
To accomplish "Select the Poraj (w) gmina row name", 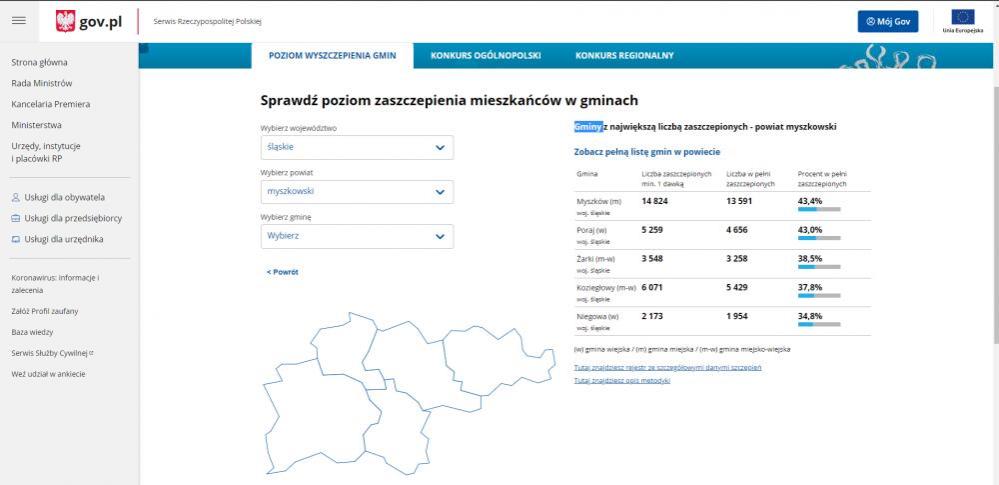I will pyautogui.click(x=593, y=230).
